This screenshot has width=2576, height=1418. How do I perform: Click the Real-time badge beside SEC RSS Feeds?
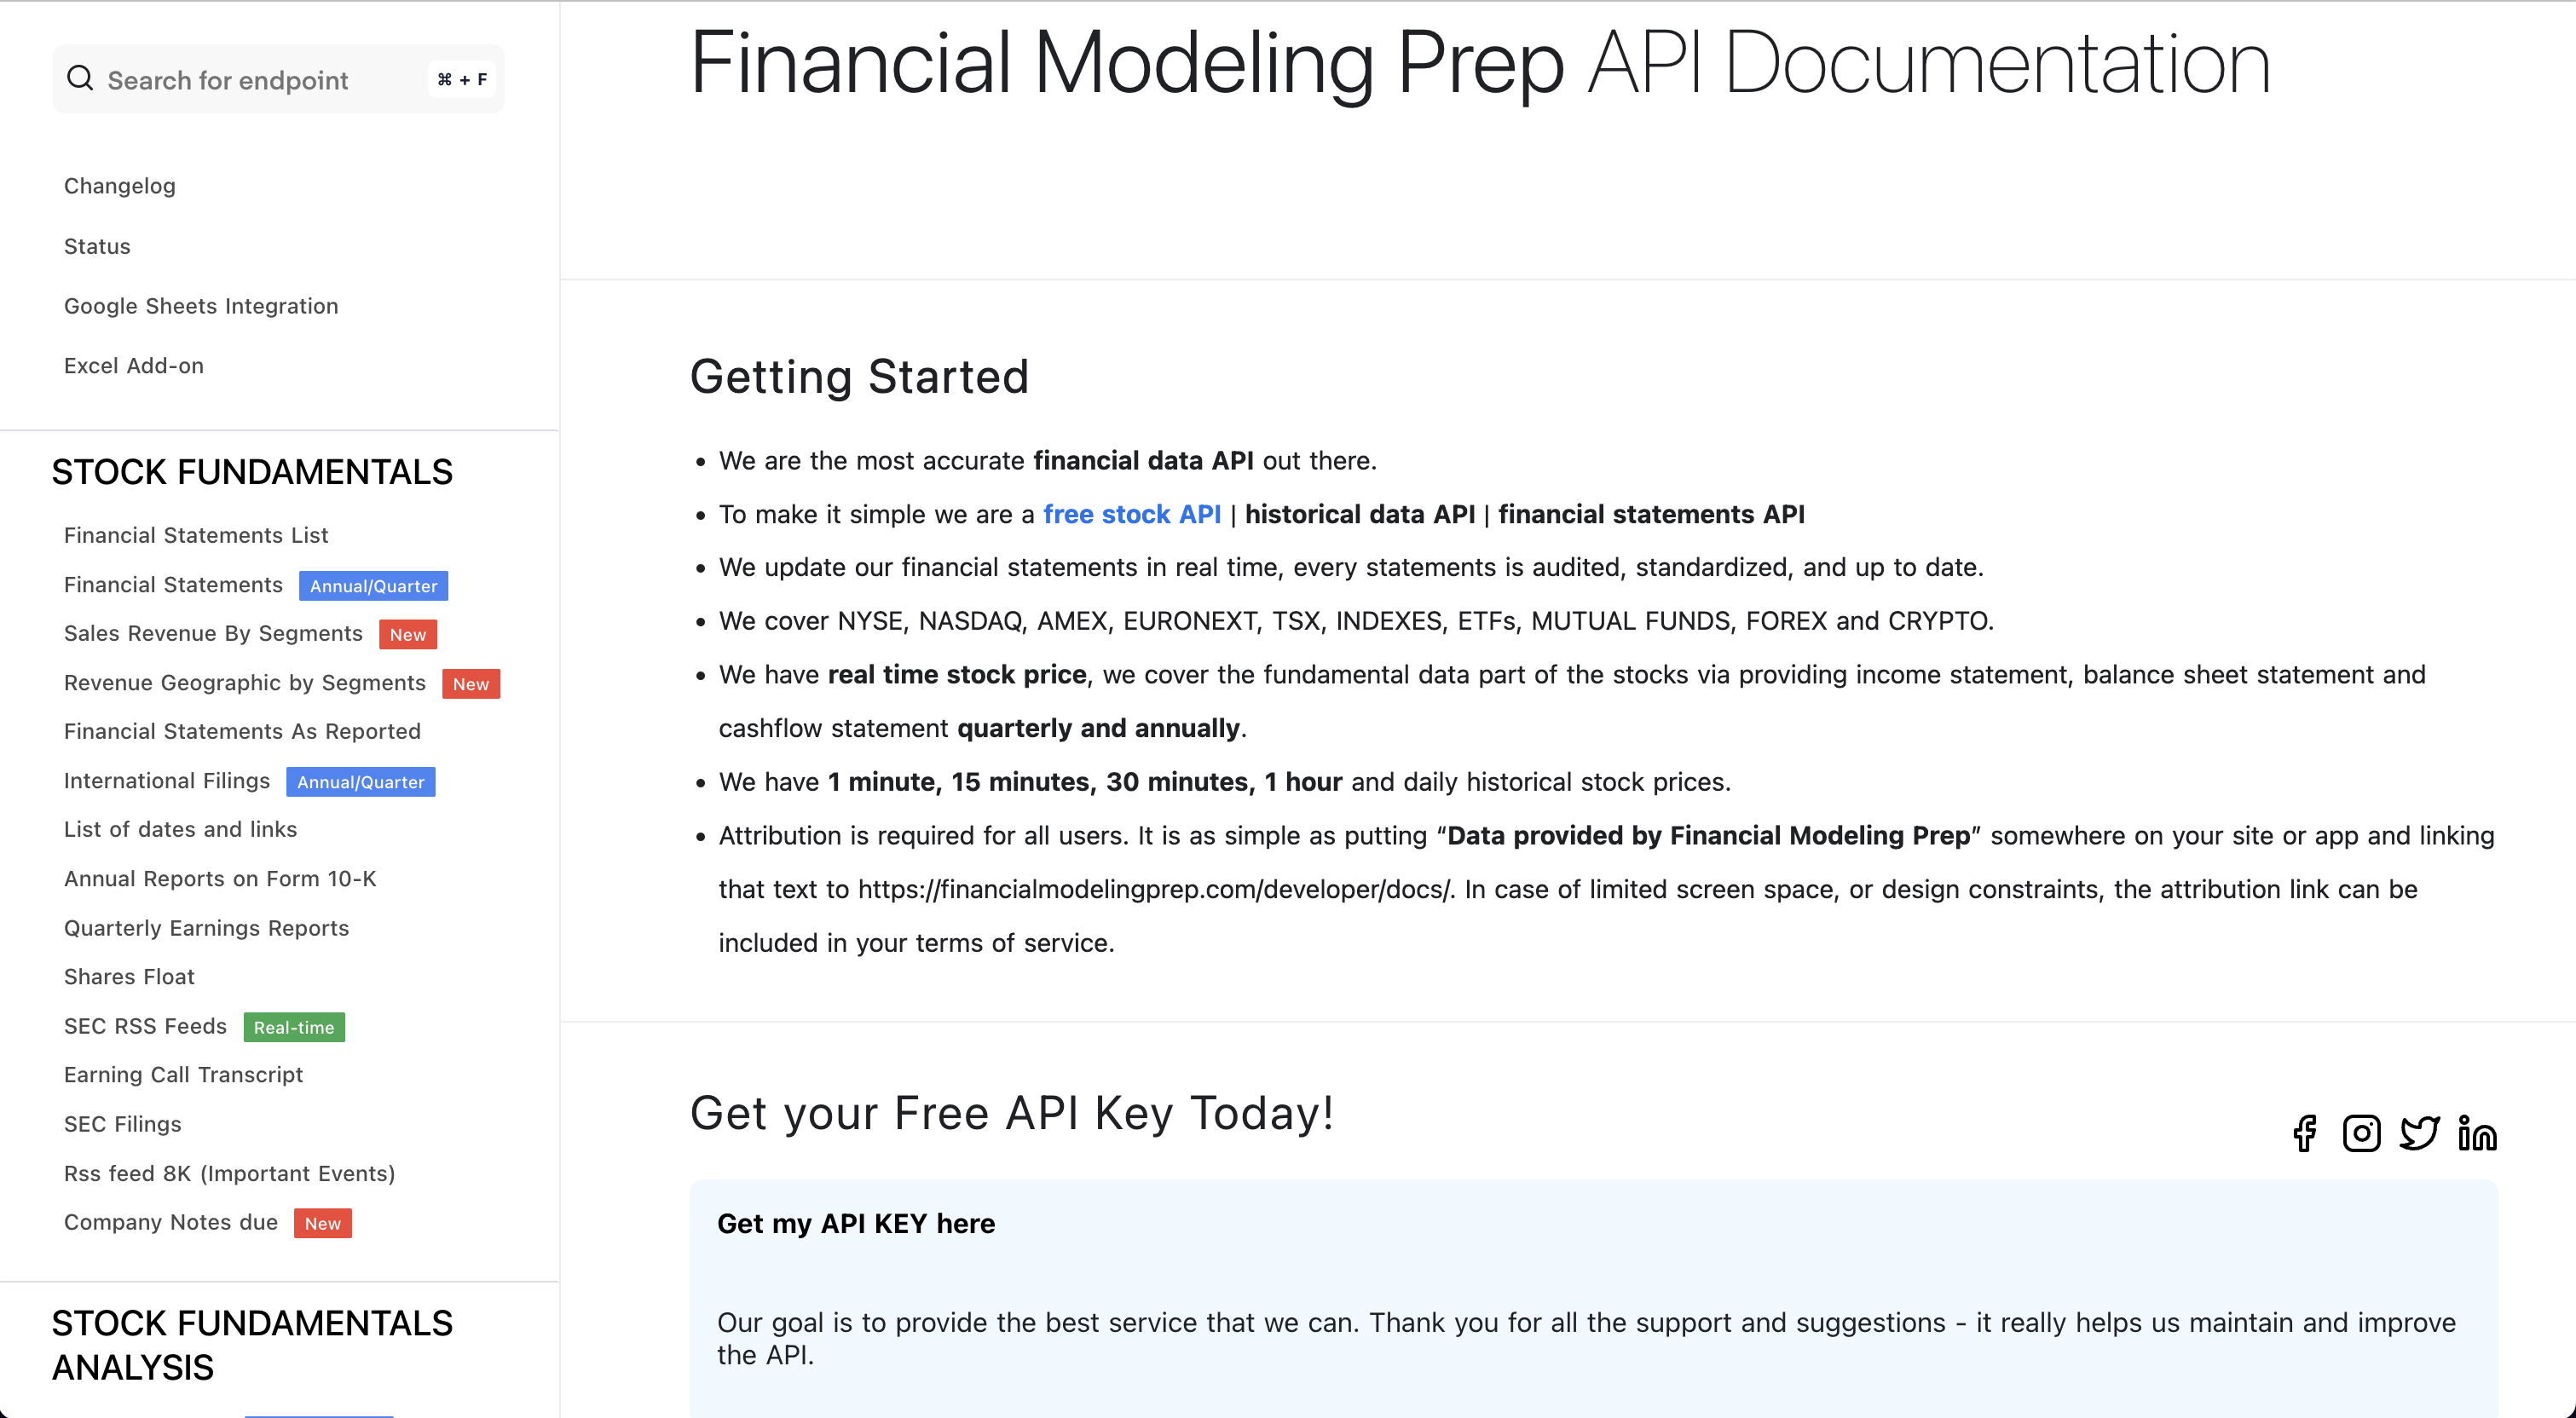click(293, 1027)
